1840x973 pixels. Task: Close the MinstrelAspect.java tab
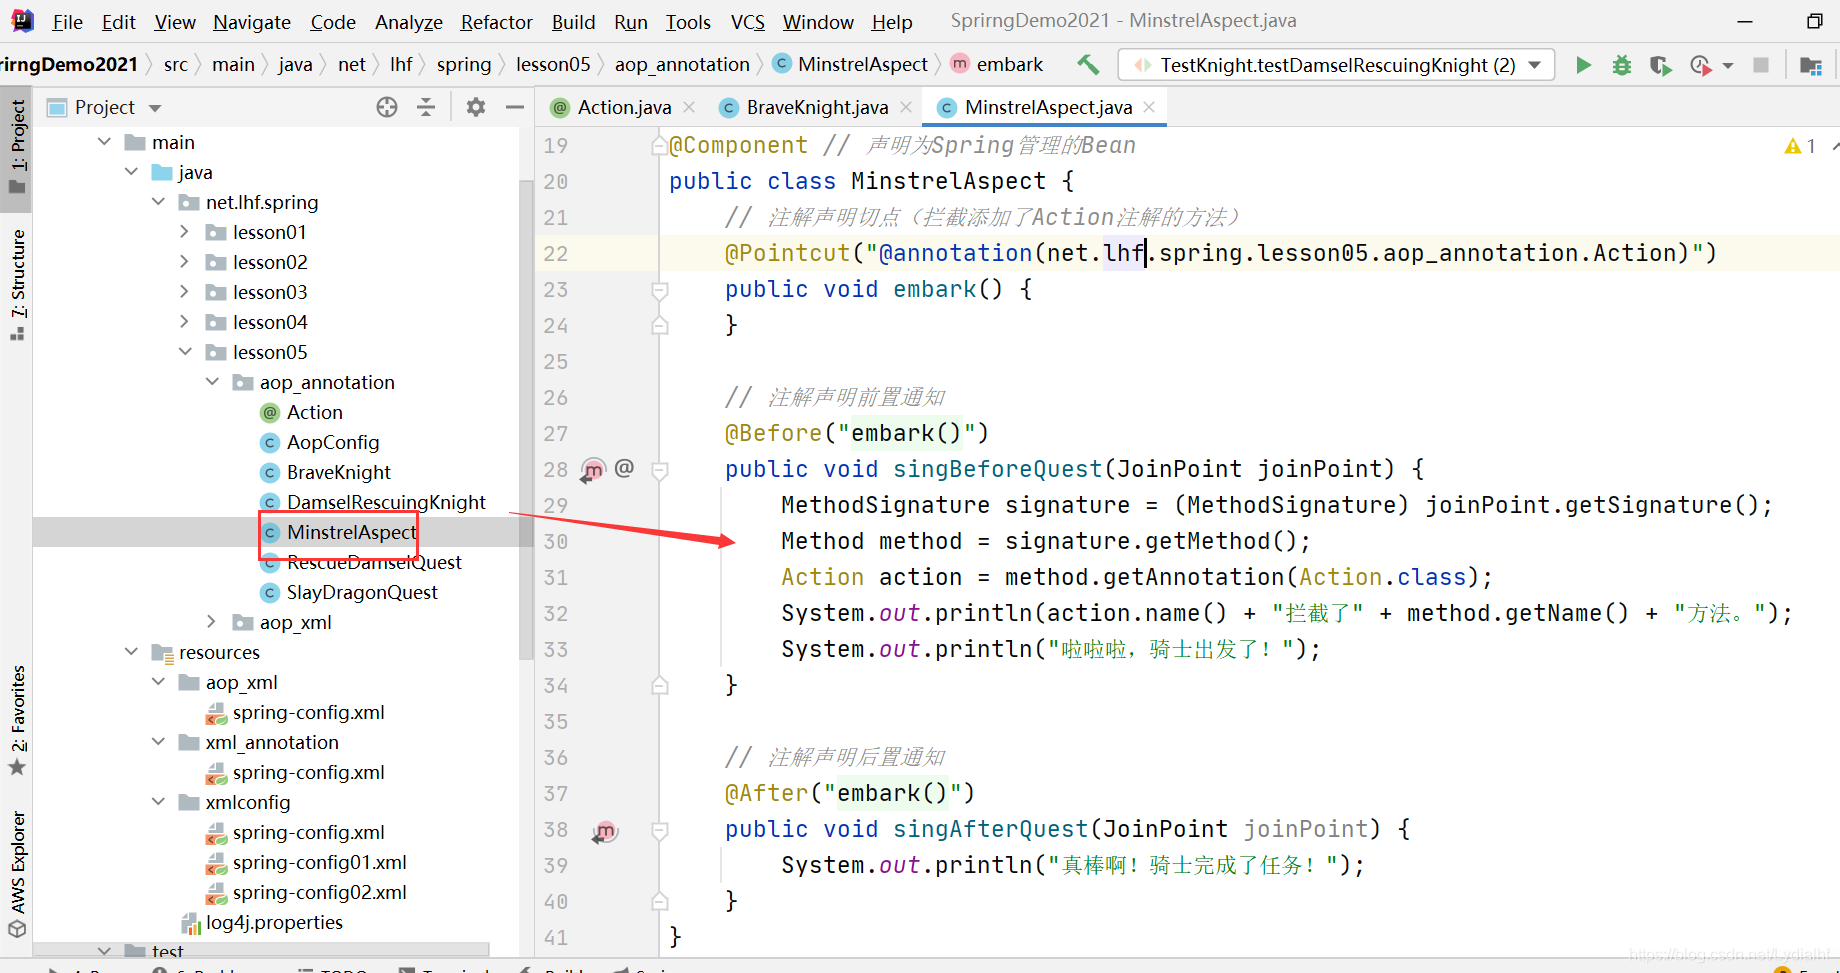coord(1149,107)
